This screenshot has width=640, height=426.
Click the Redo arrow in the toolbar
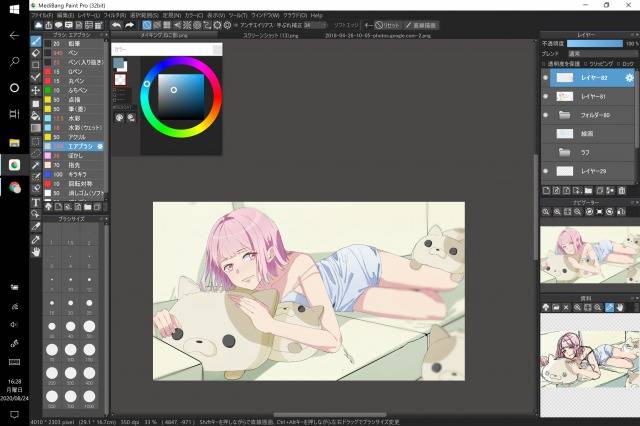point(129,25)
